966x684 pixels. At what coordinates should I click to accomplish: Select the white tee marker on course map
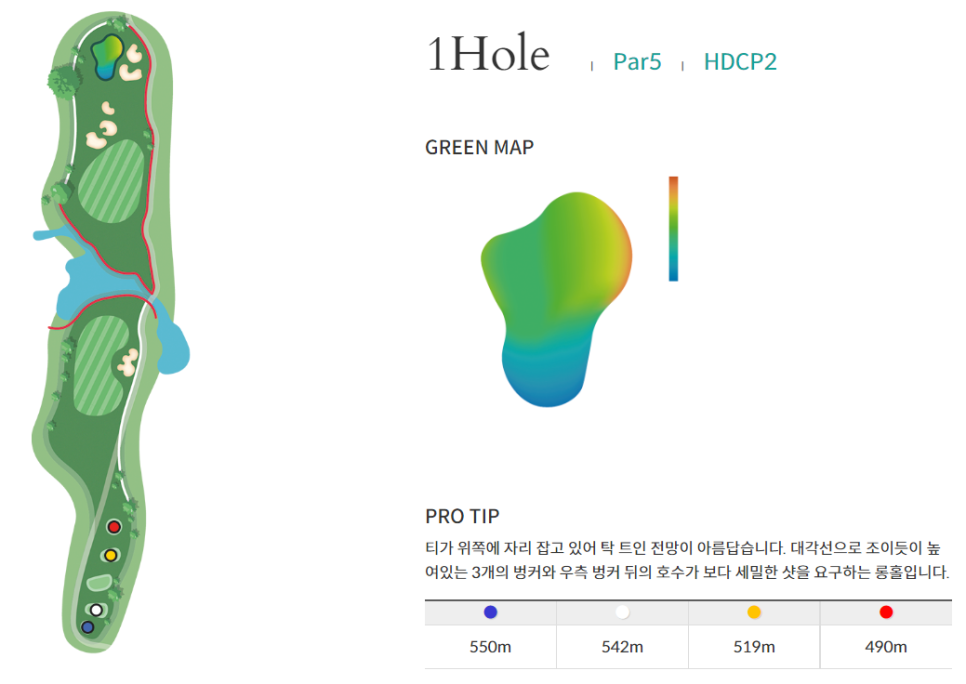(96, 610)
